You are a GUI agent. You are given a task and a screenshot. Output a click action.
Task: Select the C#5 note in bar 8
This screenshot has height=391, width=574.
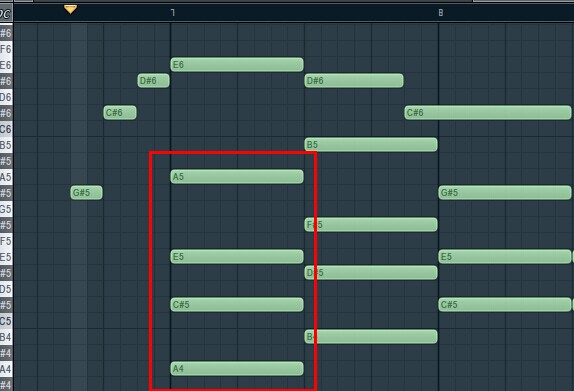505,305
